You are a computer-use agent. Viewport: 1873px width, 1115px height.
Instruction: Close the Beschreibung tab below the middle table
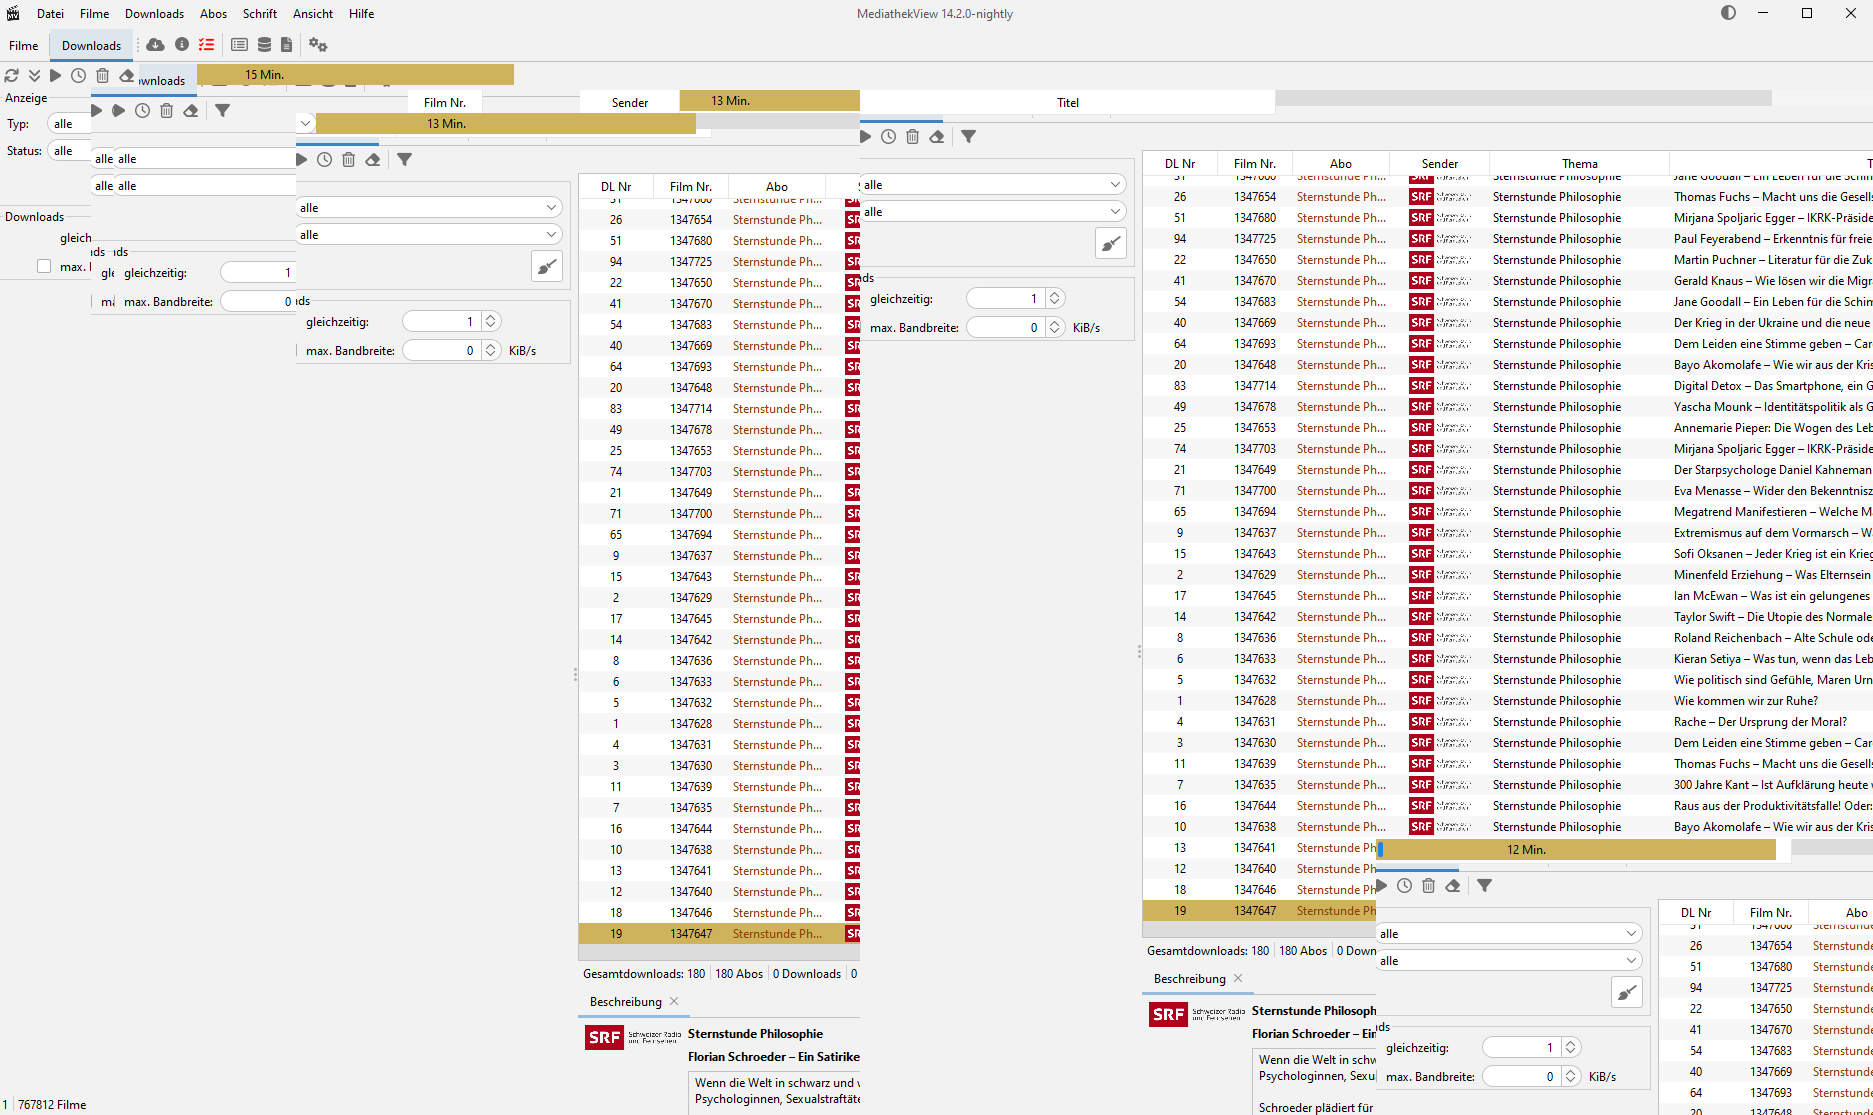[674, 1001]
